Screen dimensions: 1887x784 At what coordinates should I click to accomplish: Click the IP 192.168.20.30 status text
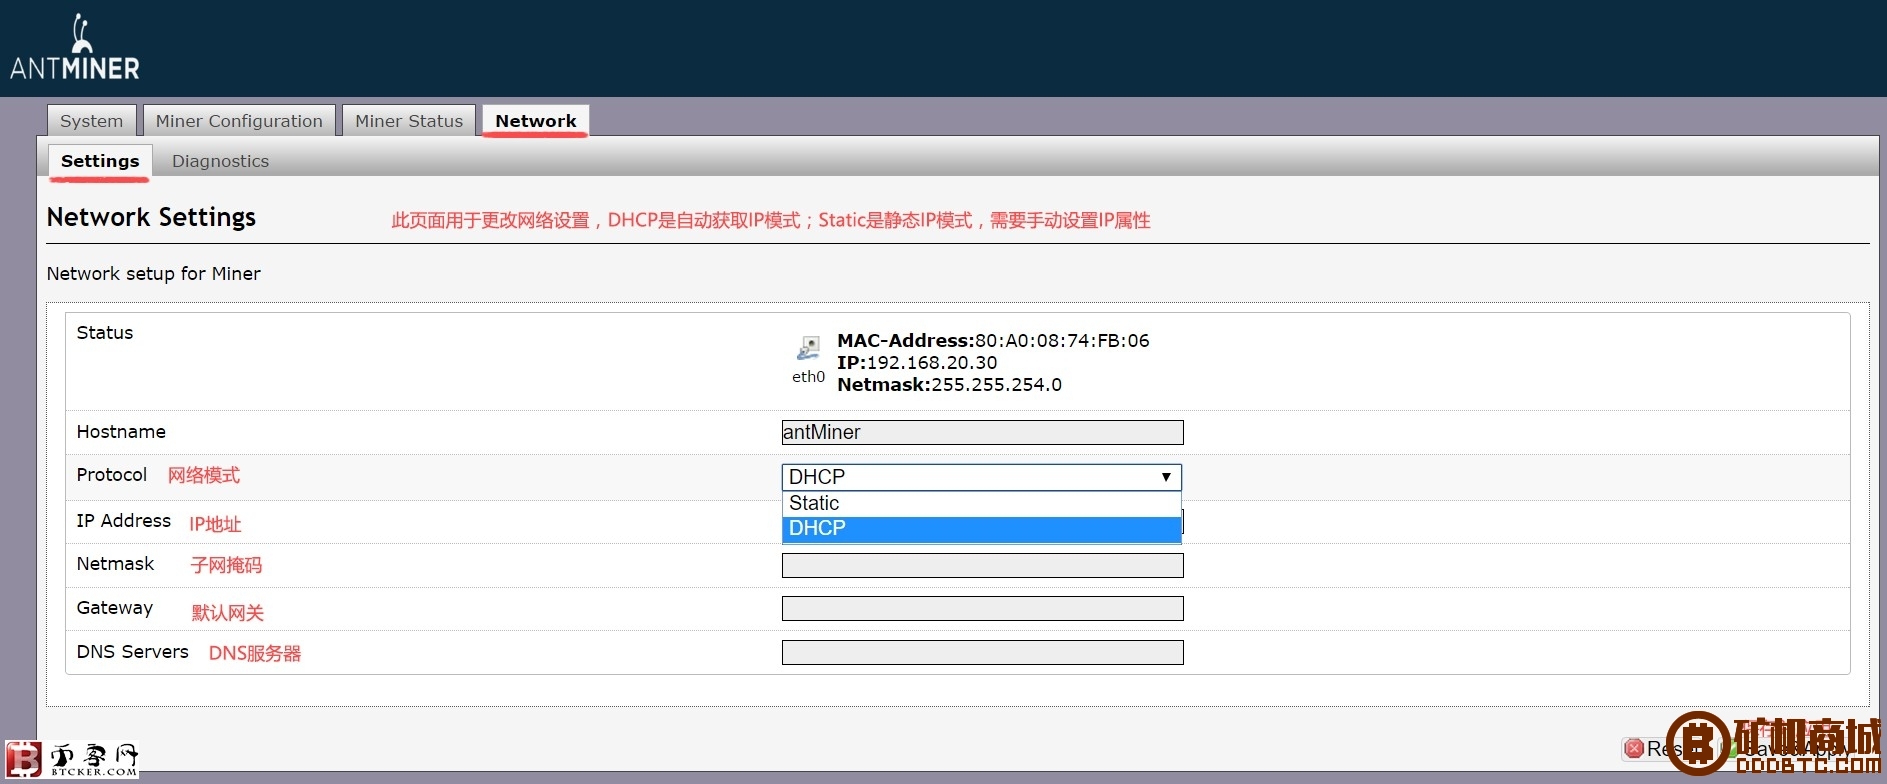(x=917, y=363)
